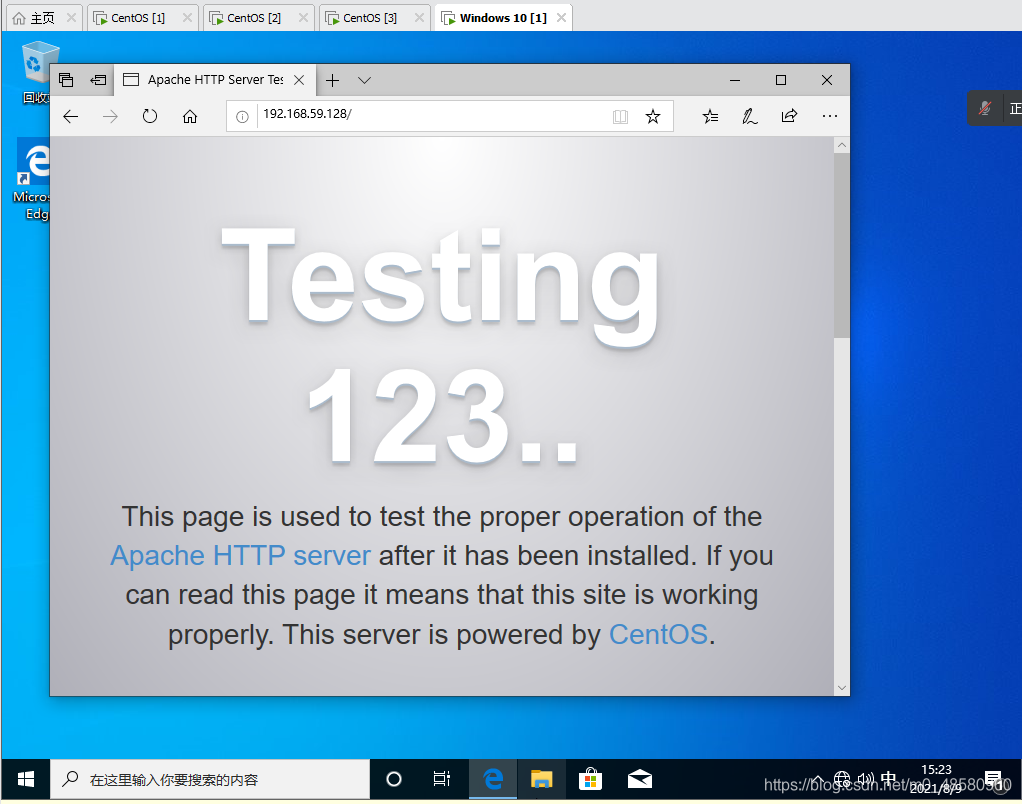Image resolution: width=1022 pixels, height=804 pixels.
Task: Open reading view book icon
Action: pyautogui.click(x=620, y=117)
